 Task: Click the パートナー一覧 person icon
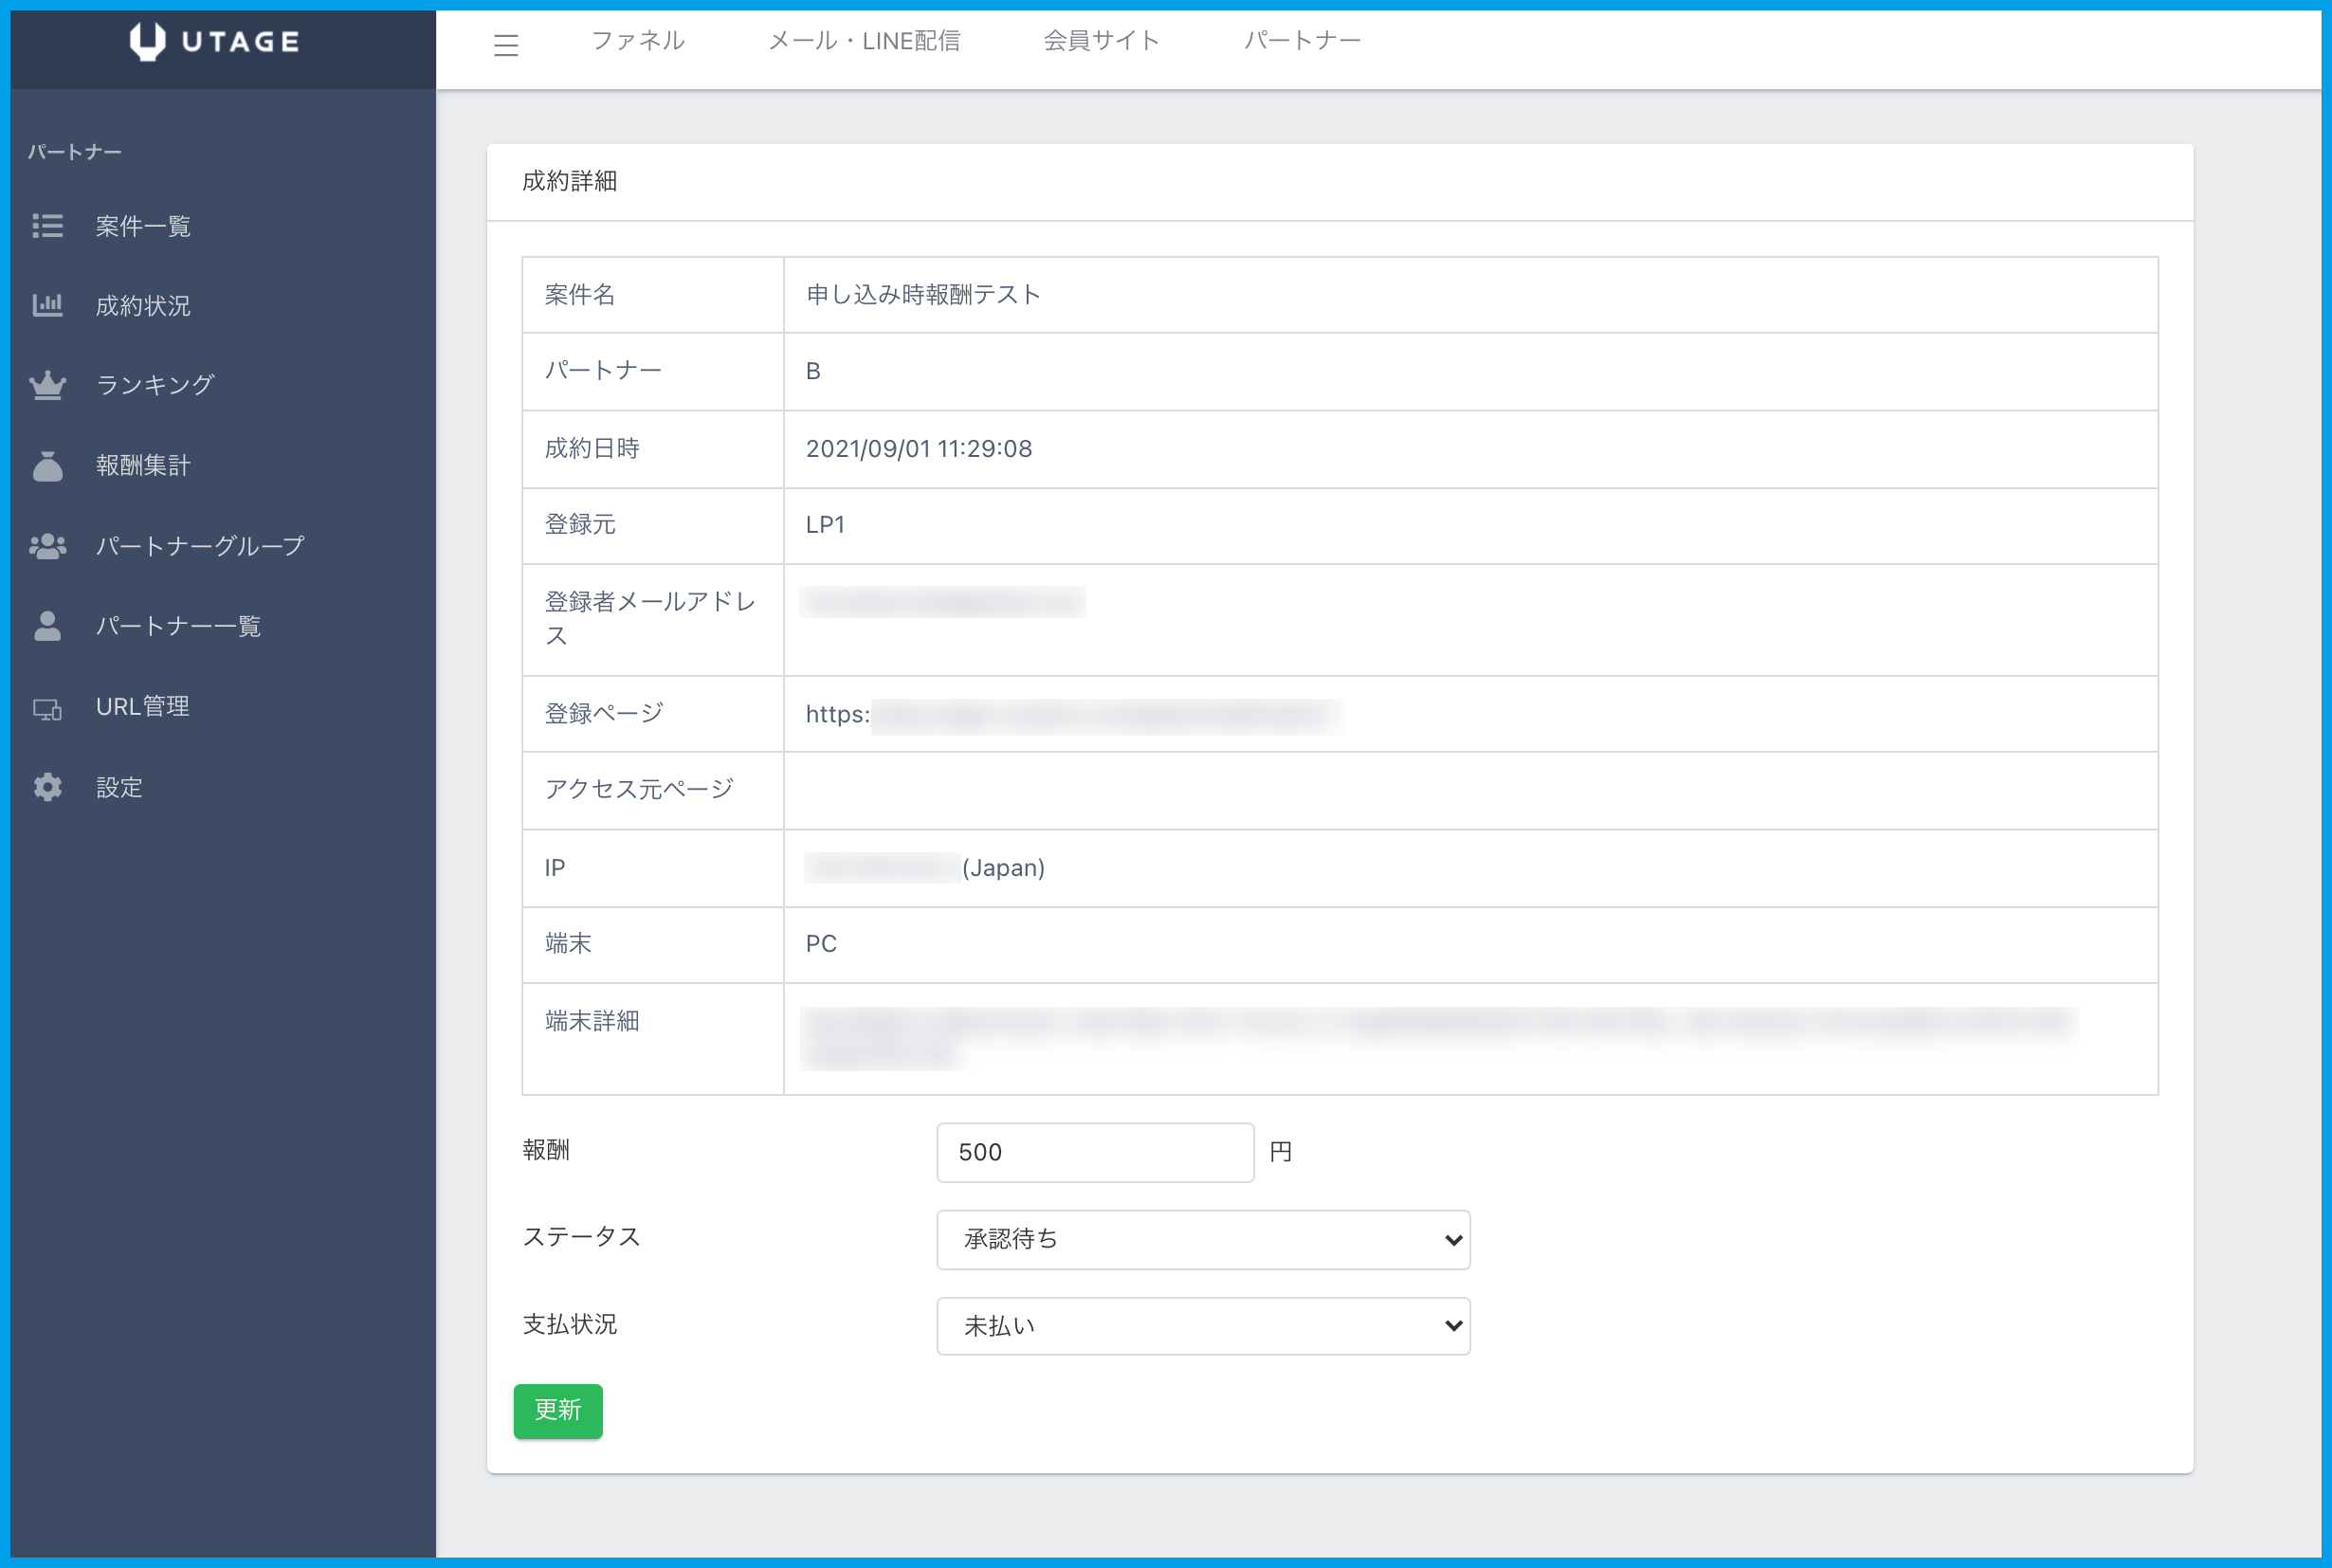click(47, 626)
